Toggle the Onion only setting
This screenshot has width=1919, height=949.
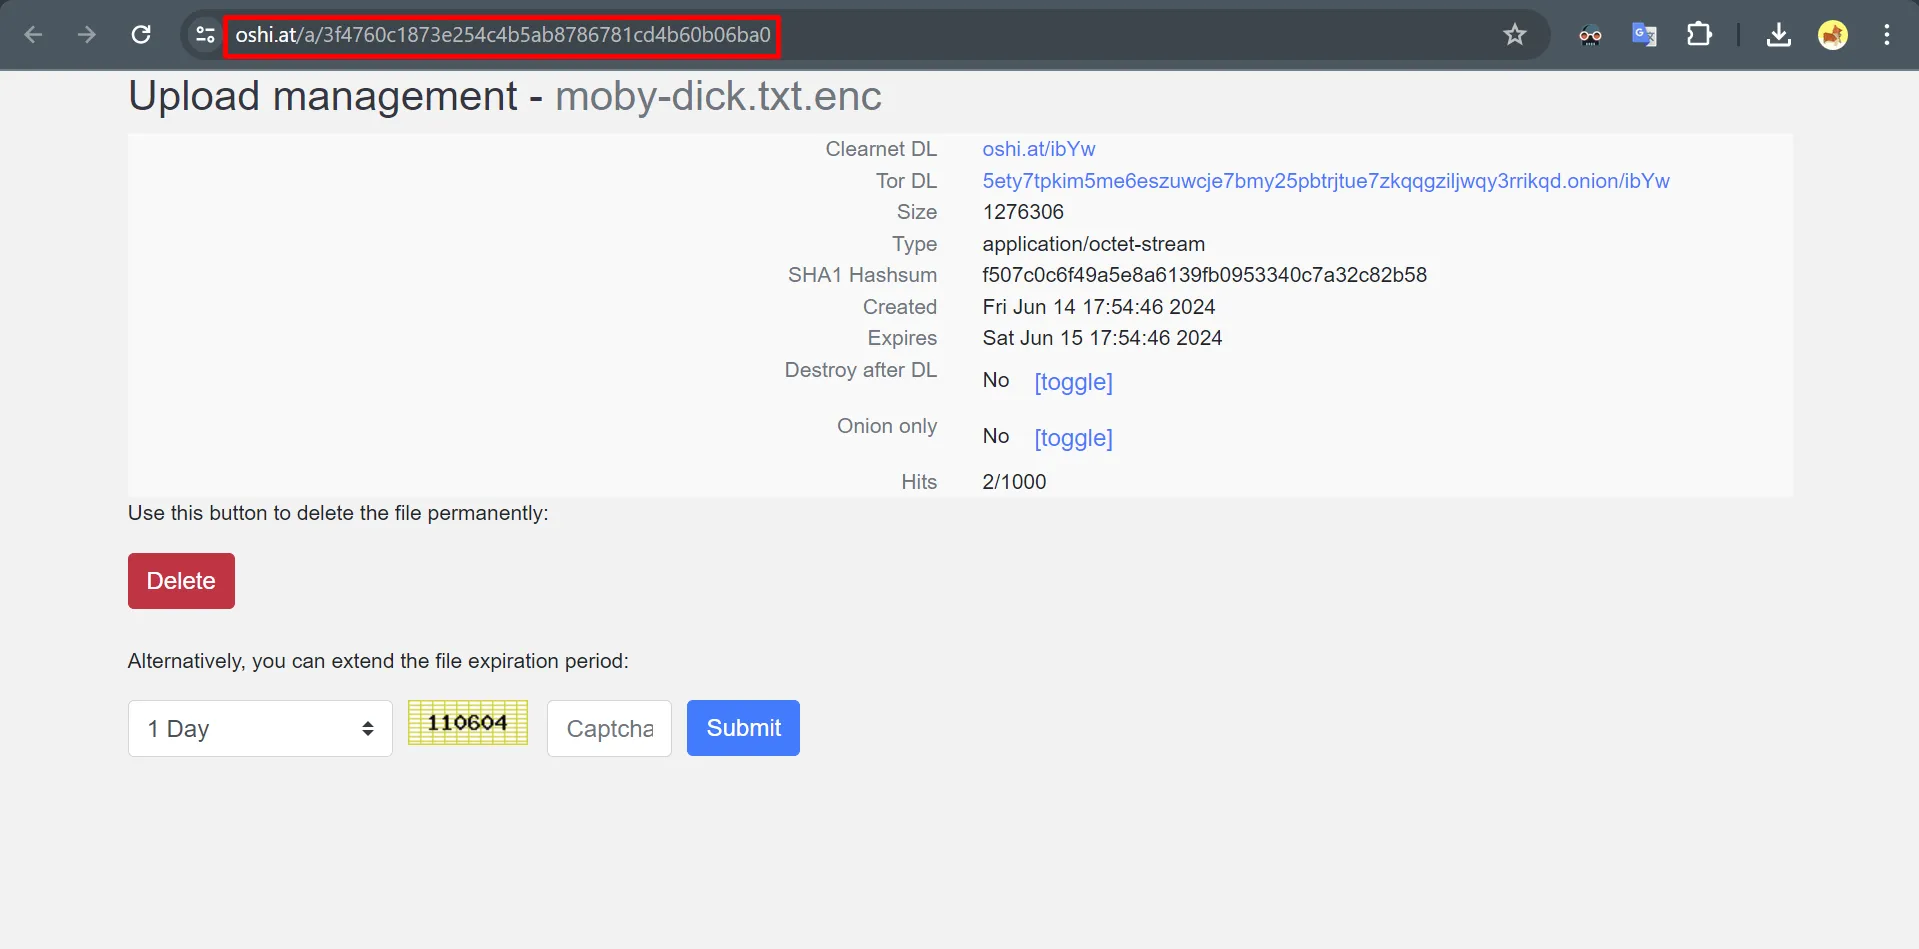click(x=1073, y=438)
